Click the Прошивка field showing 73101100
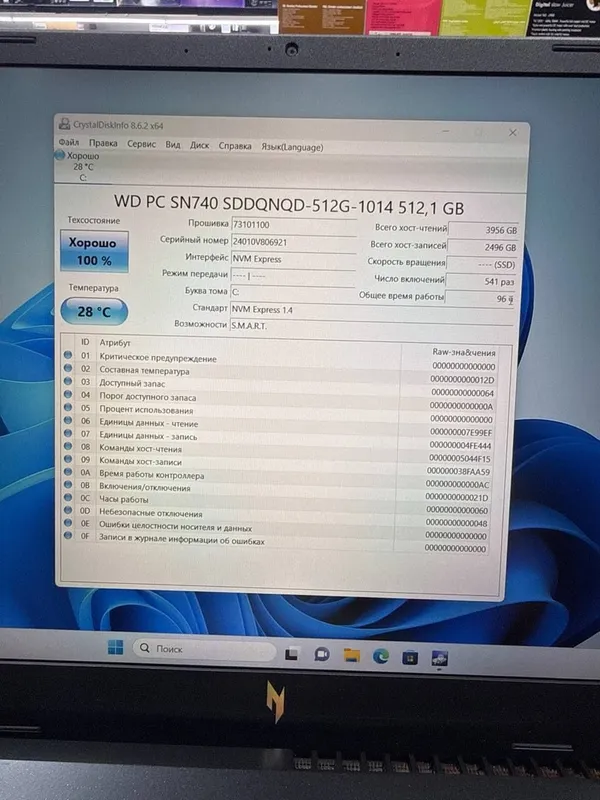The width and height of the screenshot is (600, 800). [x=293, y=225]
